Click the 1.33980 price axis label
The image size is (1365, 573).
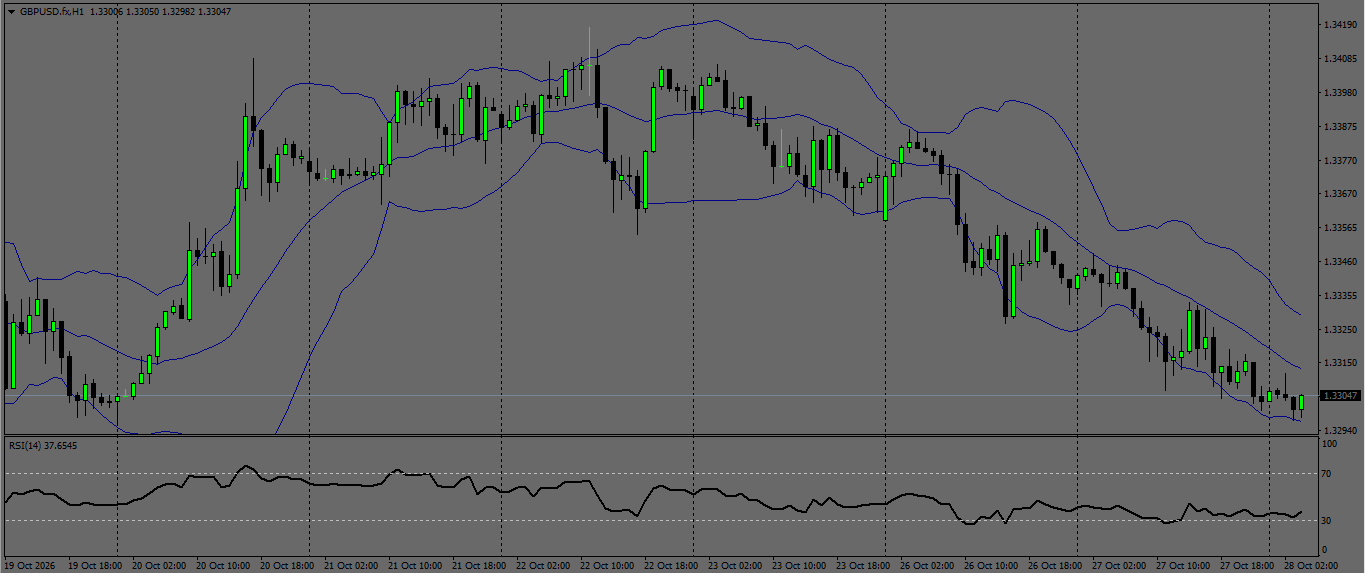pyautogui.click(x=1339, y=92)
